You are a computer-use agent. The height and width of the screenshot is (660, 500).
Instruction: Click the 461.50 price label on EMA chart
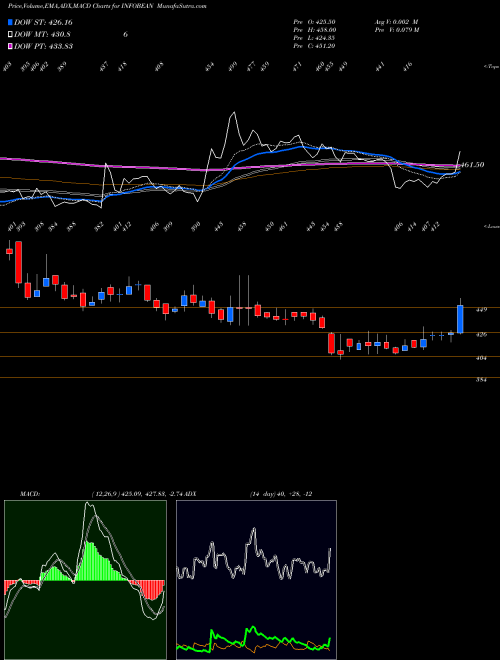[472, 165]
